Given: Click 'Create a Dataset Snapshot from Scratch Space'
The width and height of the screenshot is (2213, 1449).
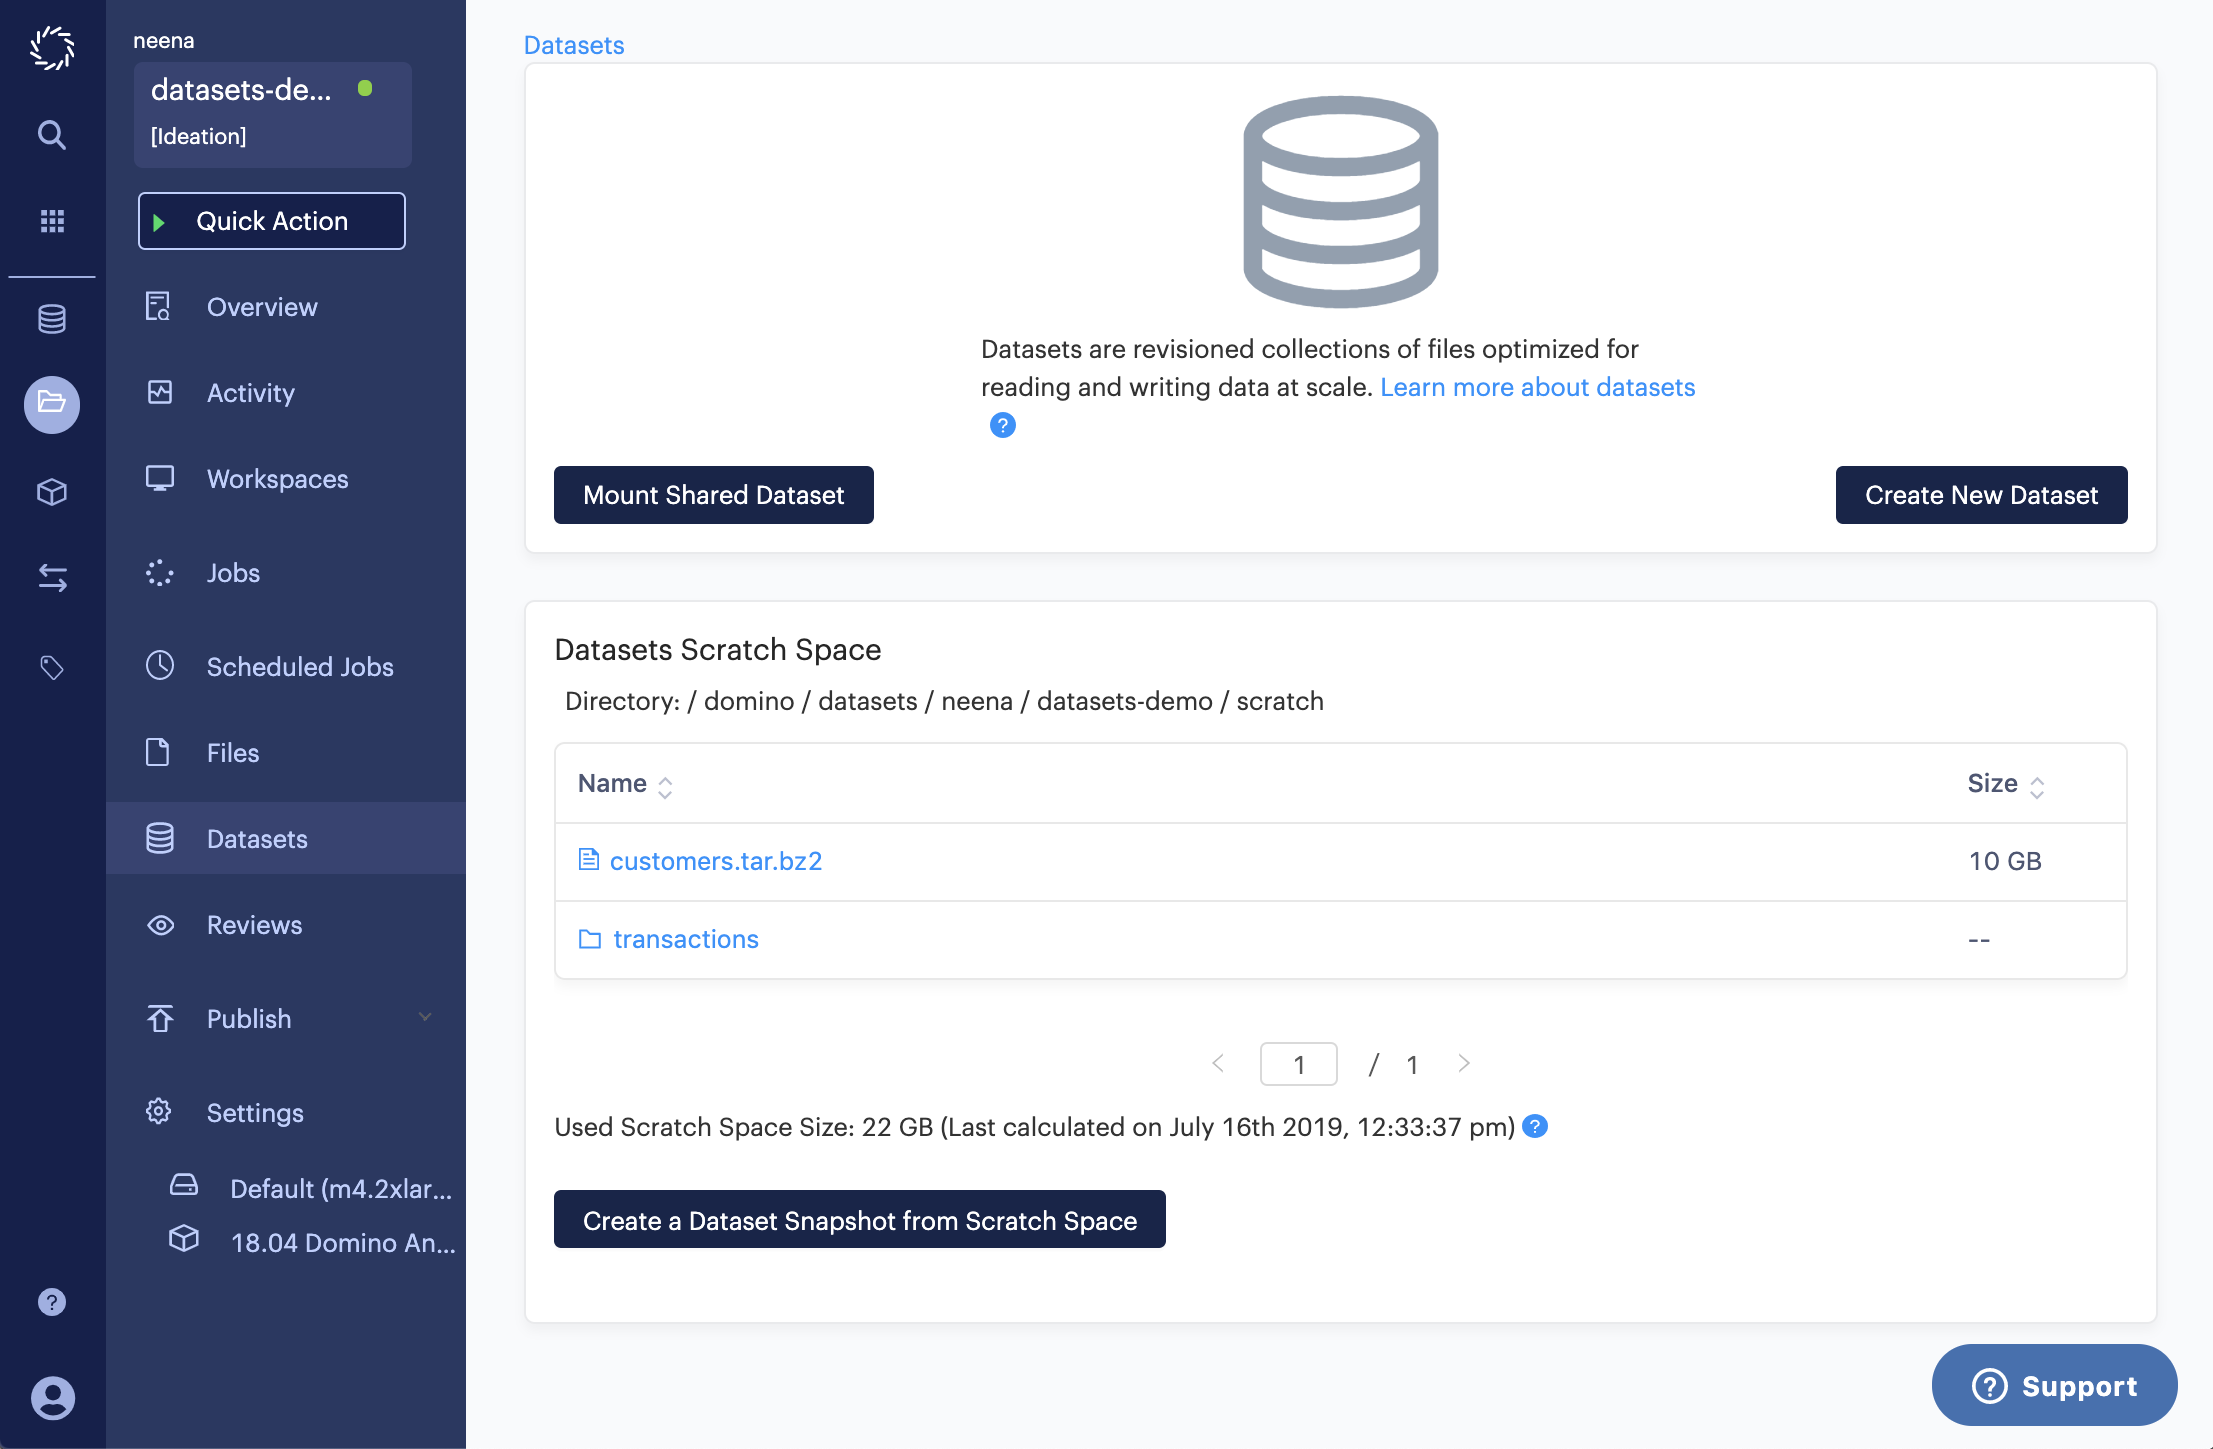Looking at the screenshot, I should click(x=858, y=1219).
